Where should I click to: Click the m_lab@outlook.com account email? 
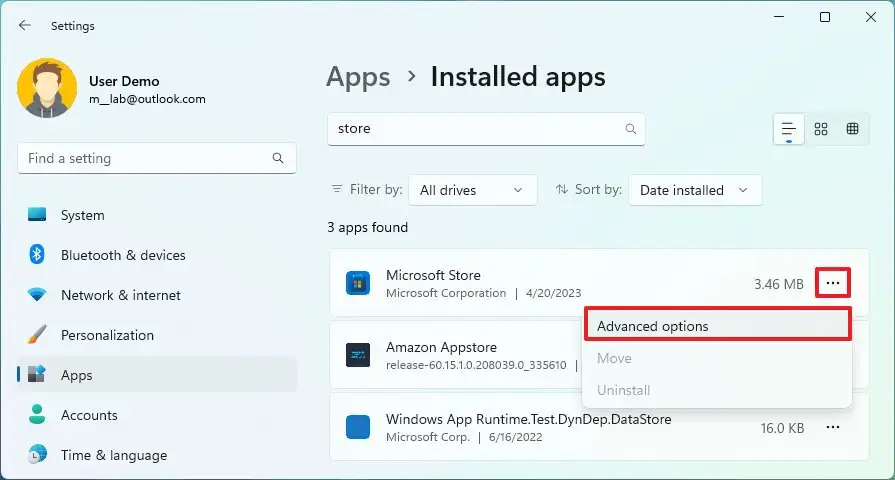pyautogui.click(x=147, y=99)
